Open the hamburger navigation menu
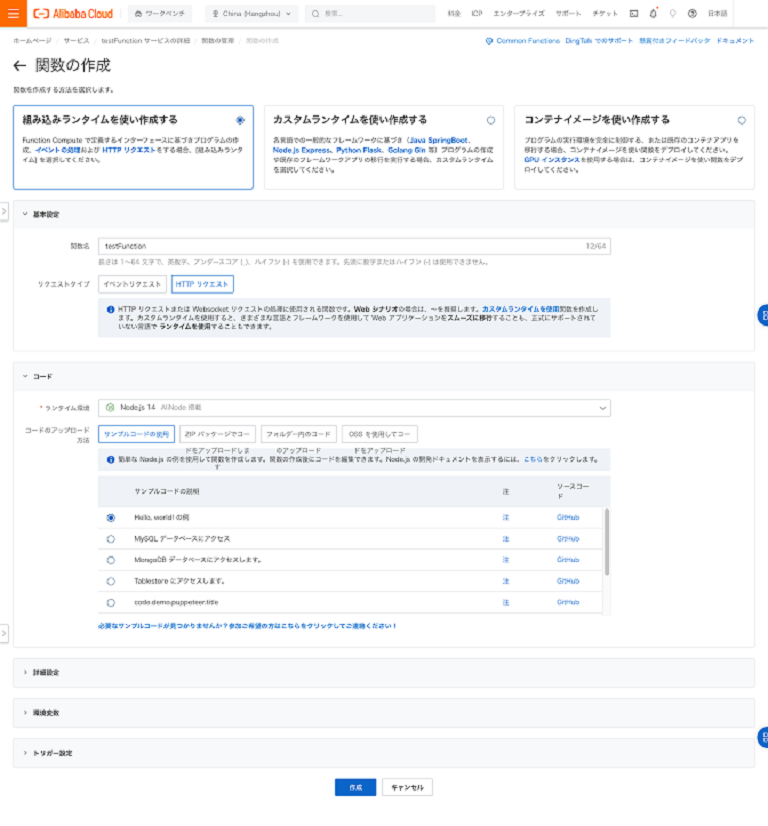The height and width of the screenshot is (826, 768). [x=13, y=14]
